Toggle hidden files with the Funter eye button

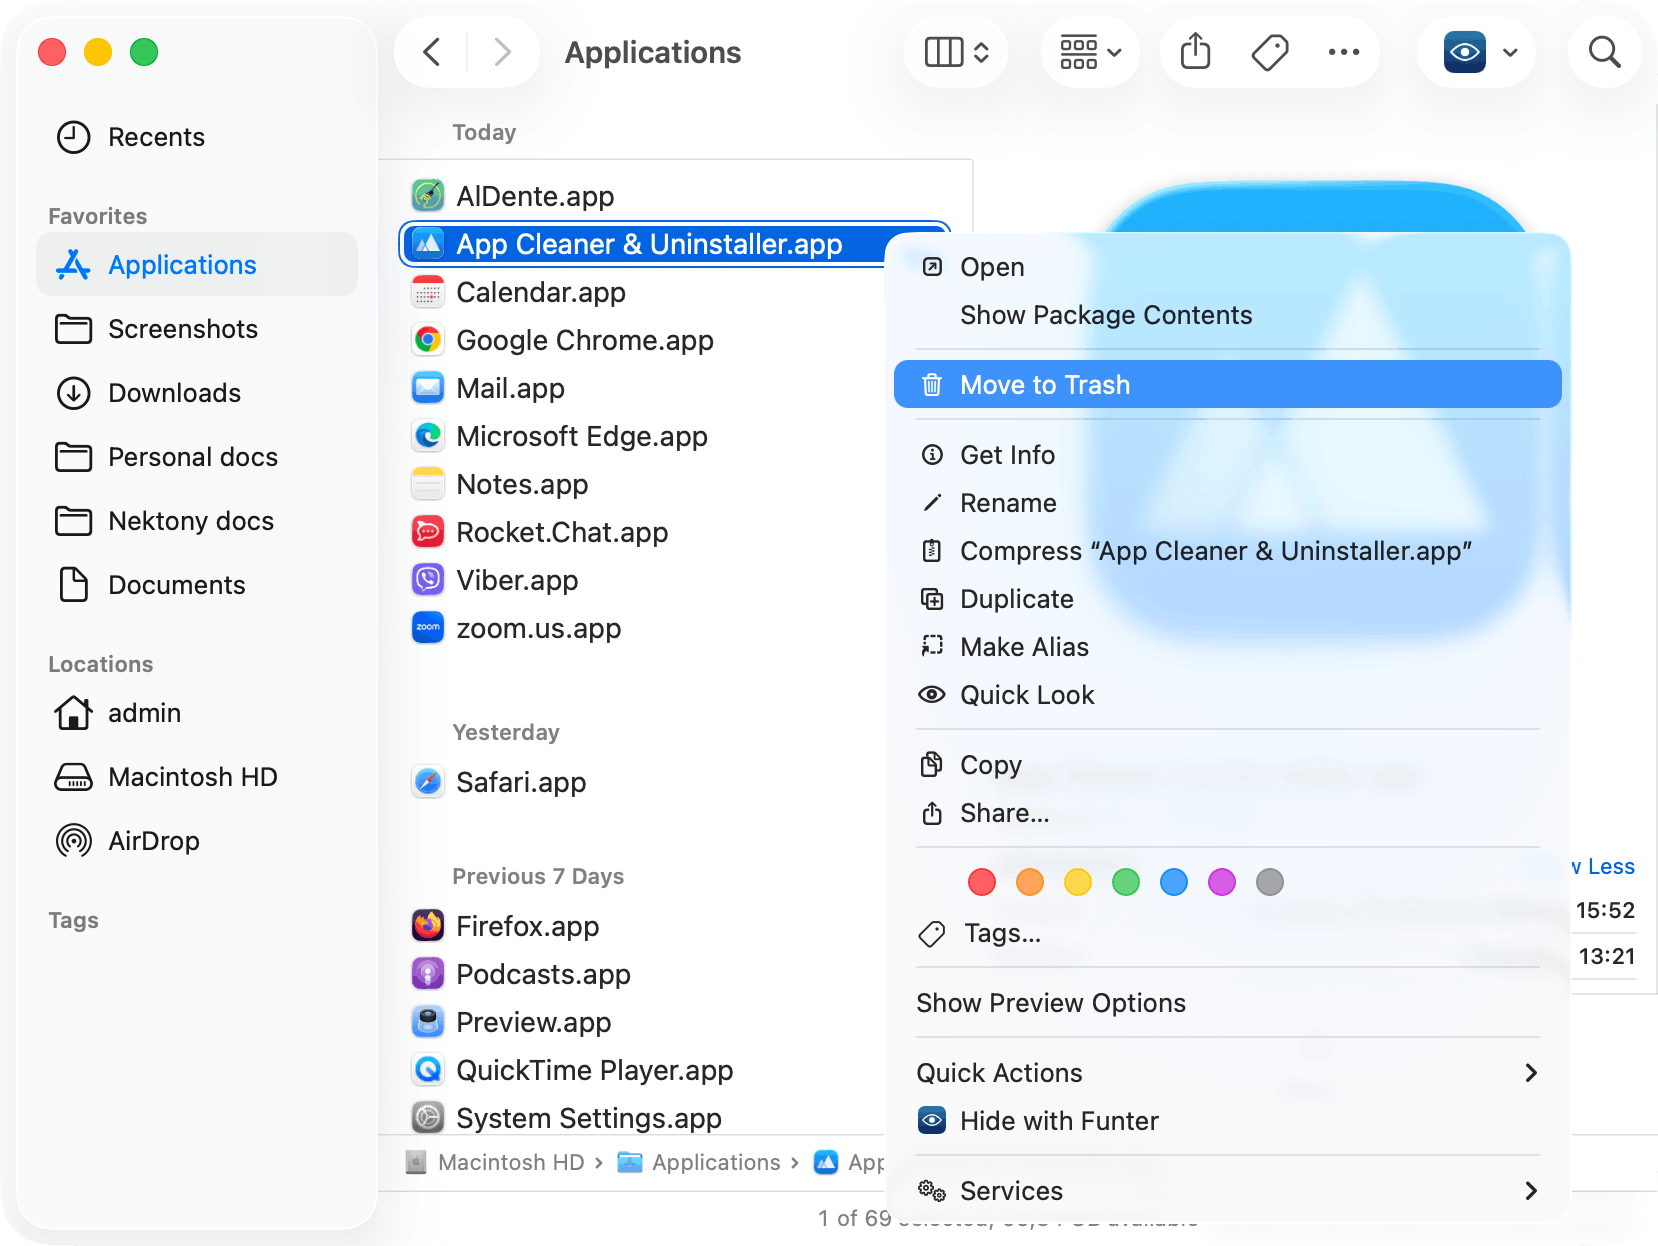coord(1463,52)
